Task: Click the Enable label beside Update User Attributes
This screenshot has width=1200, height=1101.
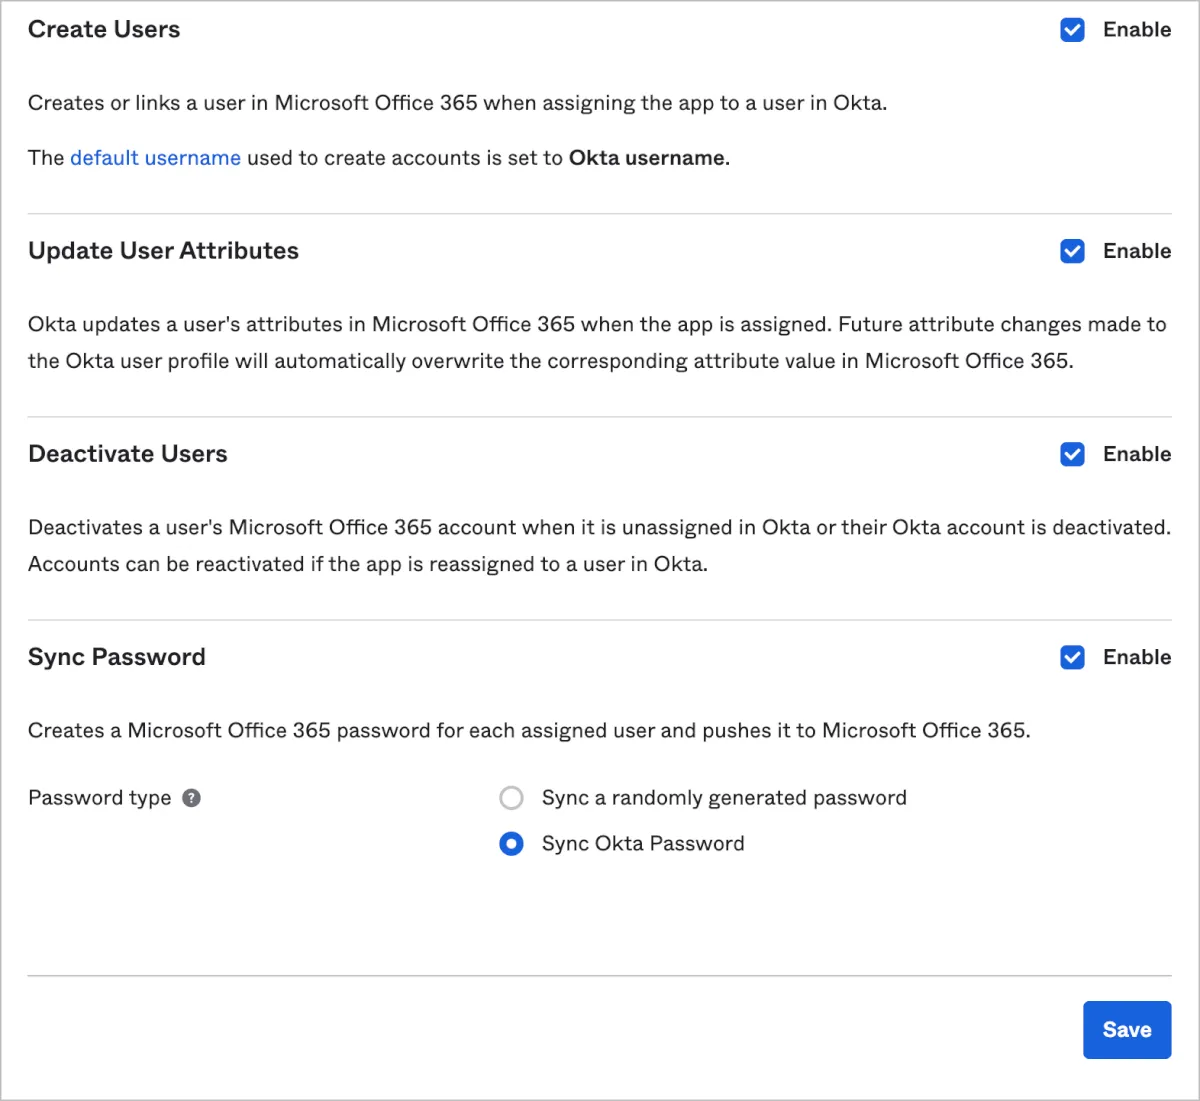Action: (1137, 251)
